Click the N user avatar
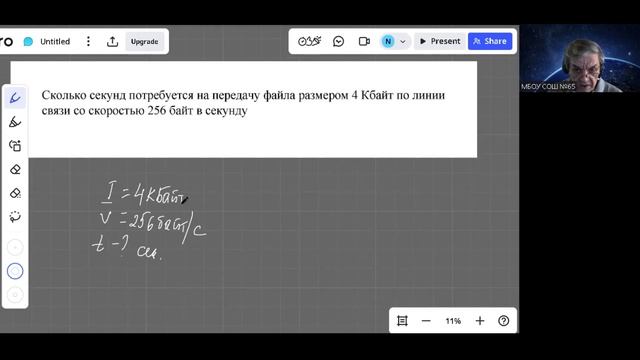The height and width of the screenshot is (360, 640). pos(388,41)
